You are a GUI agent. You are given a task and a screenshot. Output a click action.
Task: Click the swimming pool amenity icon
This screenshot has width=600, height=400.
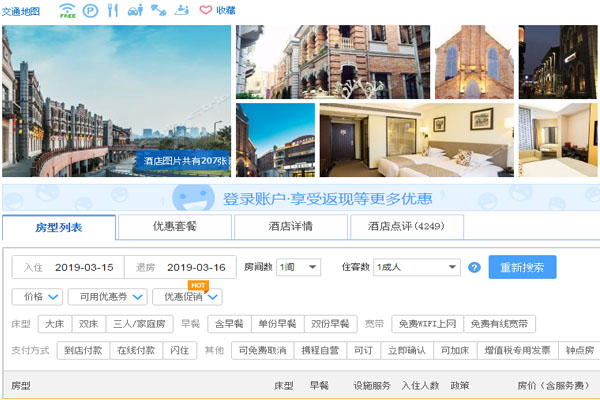pos(182,10)
